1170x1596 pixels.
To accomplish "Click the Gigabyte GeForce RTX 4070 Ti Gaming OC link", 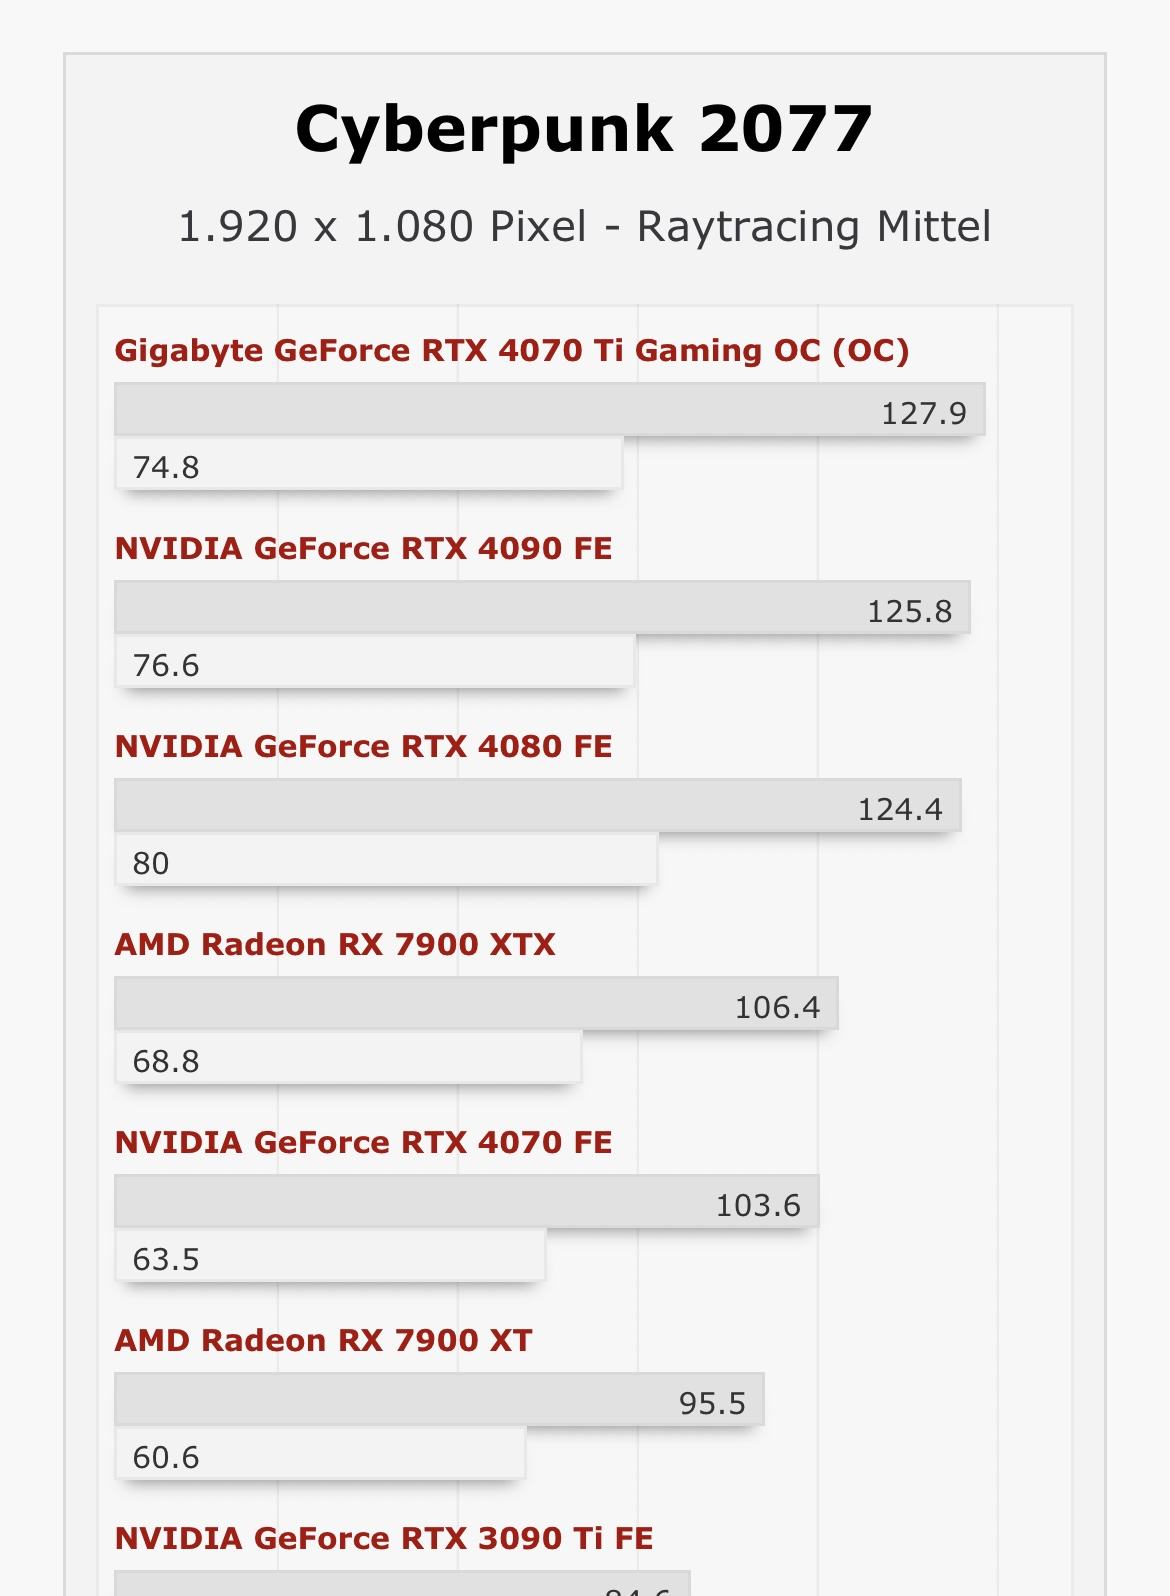I will 511,351.
